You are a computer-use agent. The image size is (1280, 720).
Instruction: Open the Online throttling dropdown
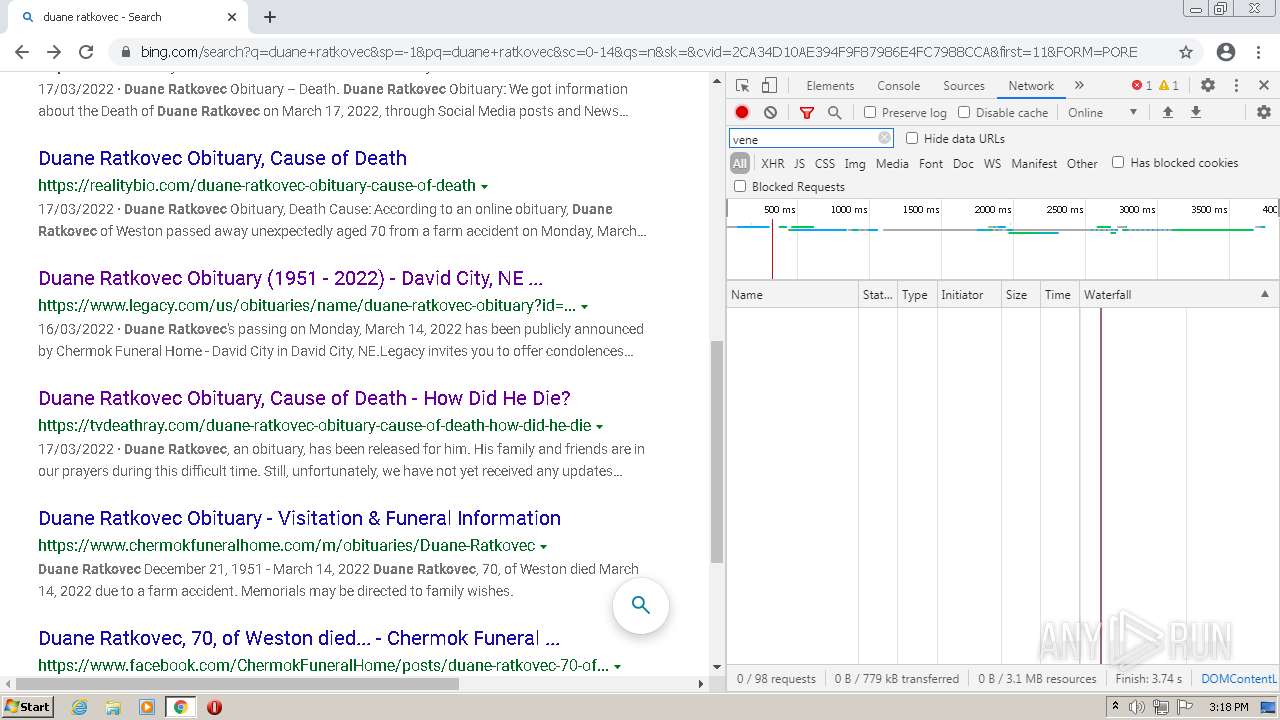tap(1103, 113)
